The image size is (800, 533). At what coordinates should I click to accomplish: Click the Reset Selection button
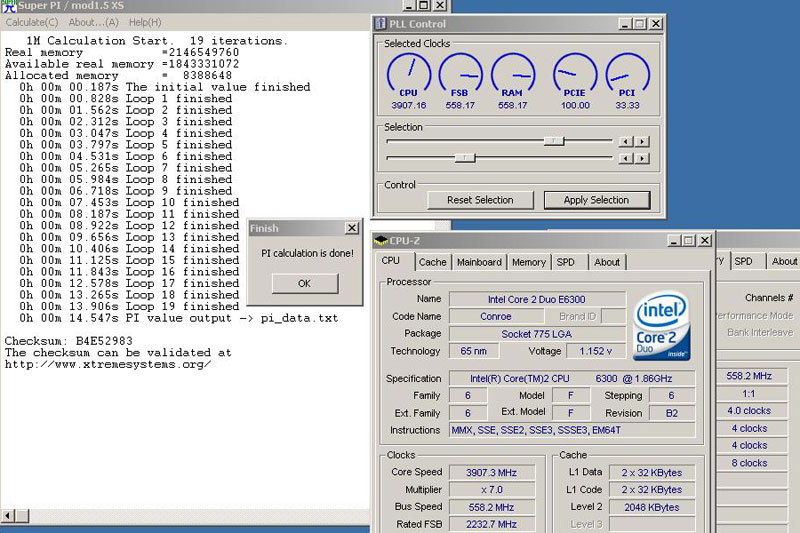[480, 200]
